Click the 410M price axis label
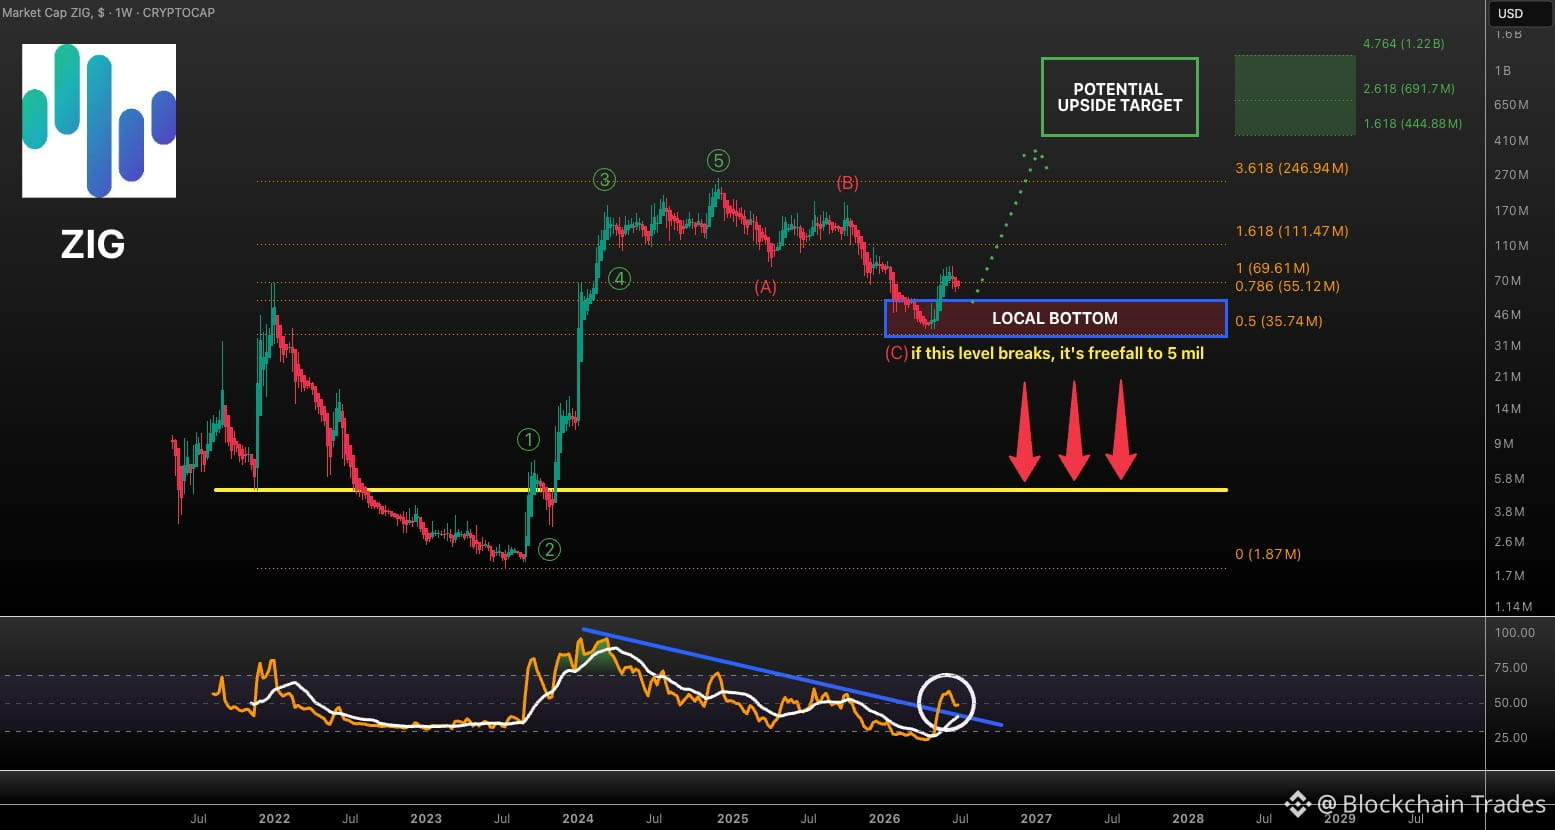 (x=1511, y=141)
